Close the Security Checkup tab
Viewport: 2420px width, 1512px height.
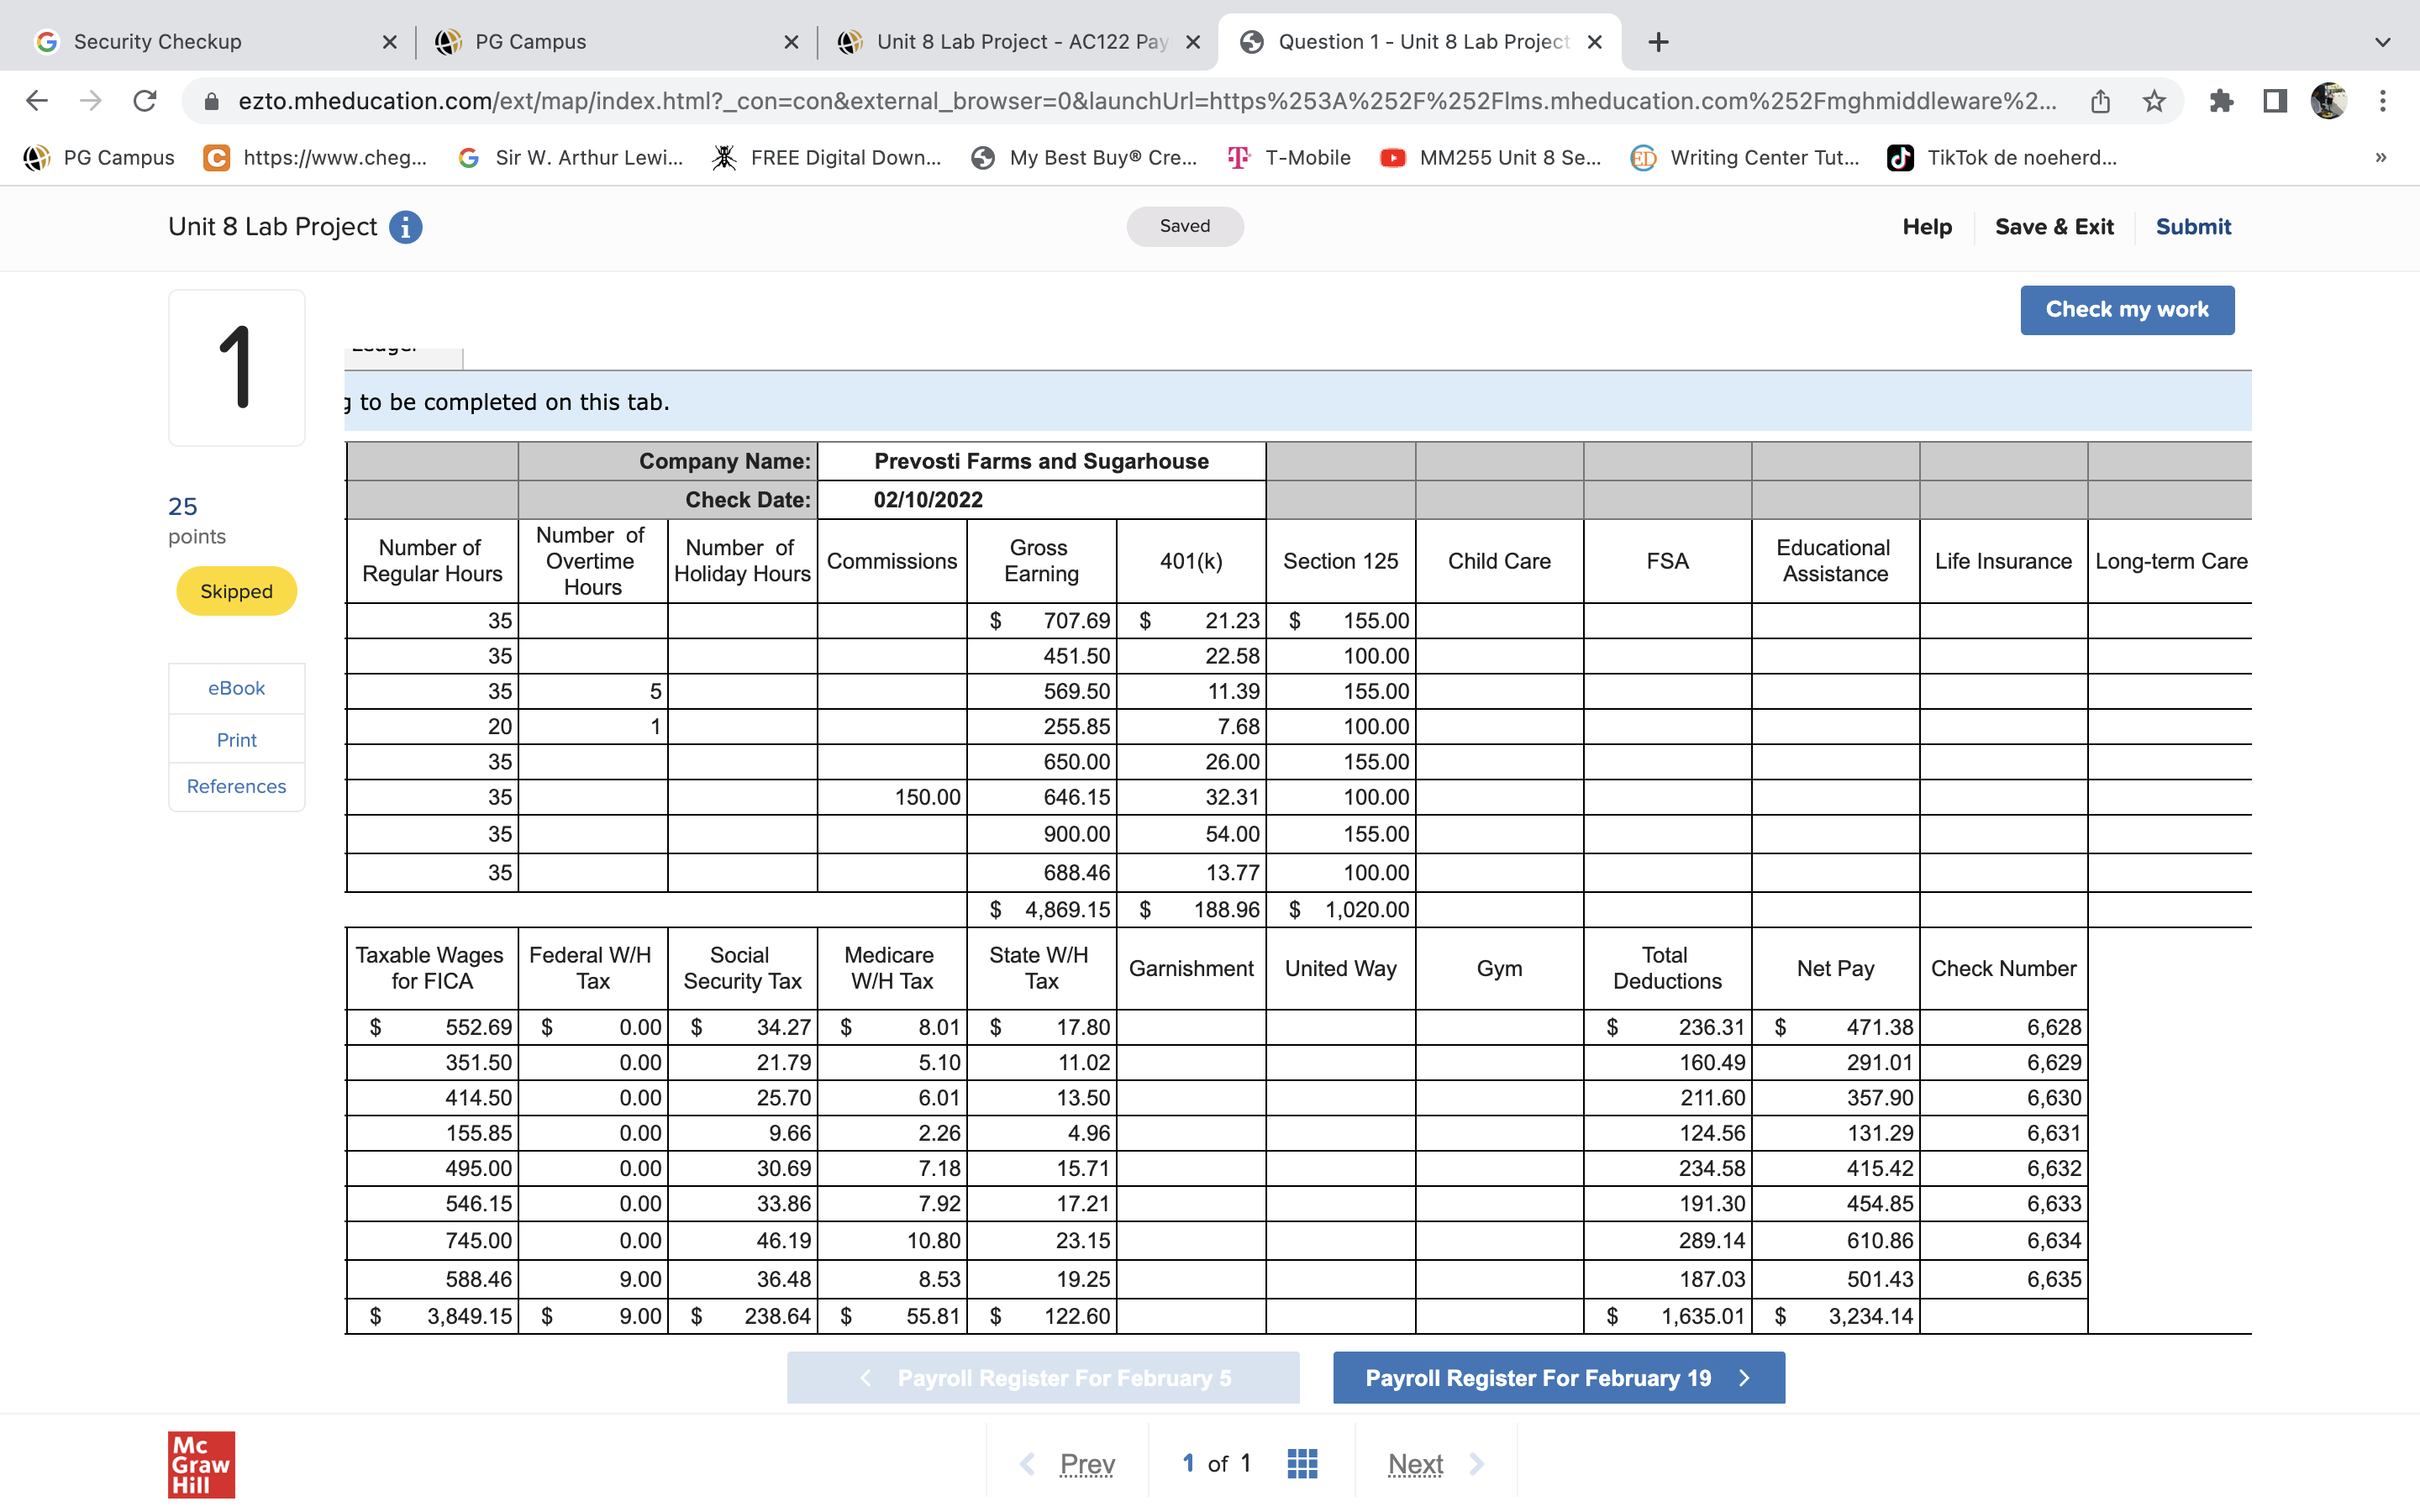pos(390,42)
